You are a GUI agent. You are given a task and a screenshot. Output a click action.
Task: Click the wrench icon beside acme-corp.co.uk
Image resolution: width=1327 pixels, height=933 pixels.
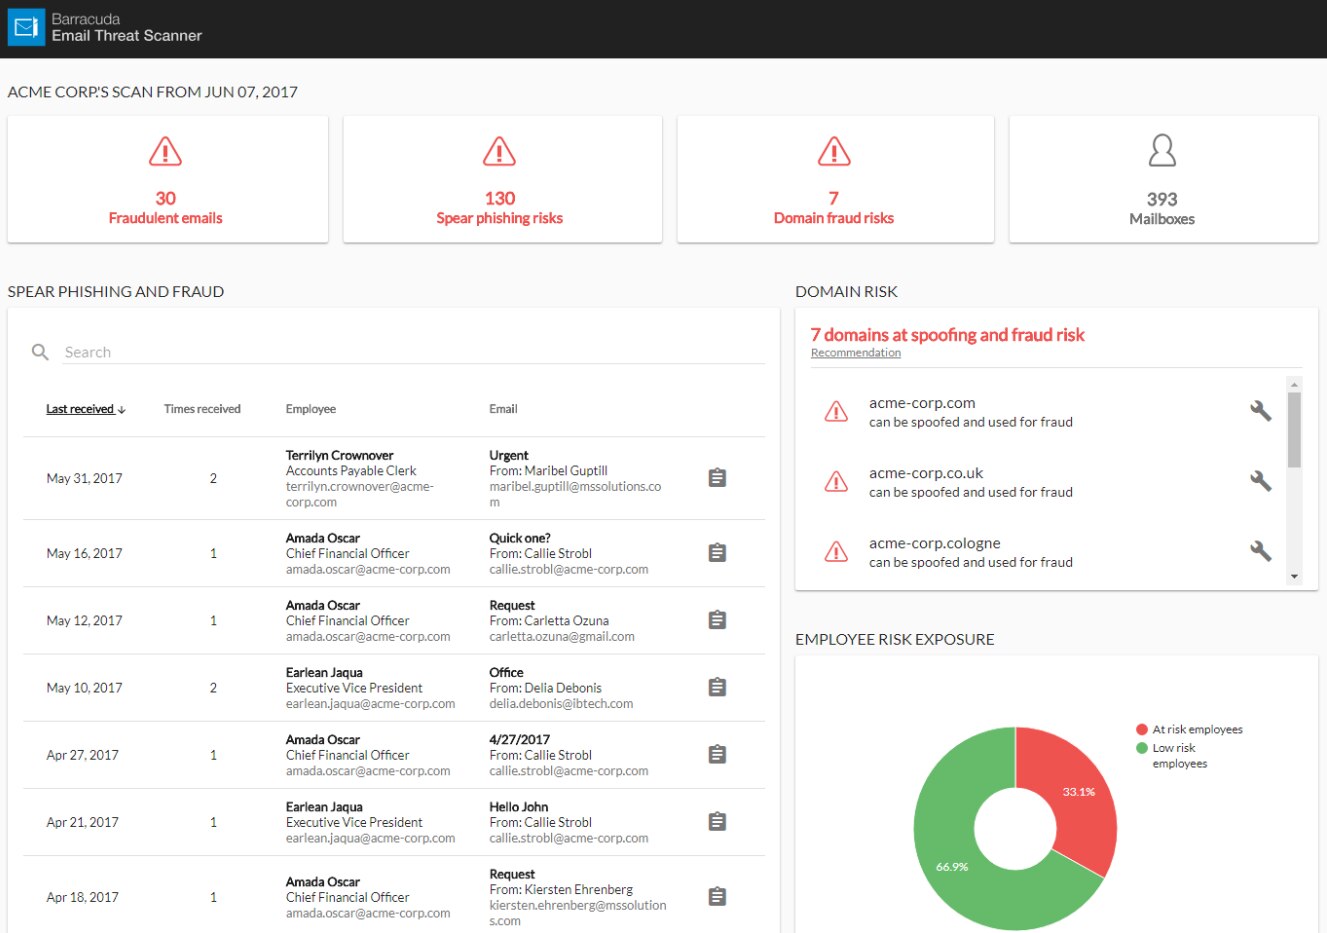click(1261, 480)
